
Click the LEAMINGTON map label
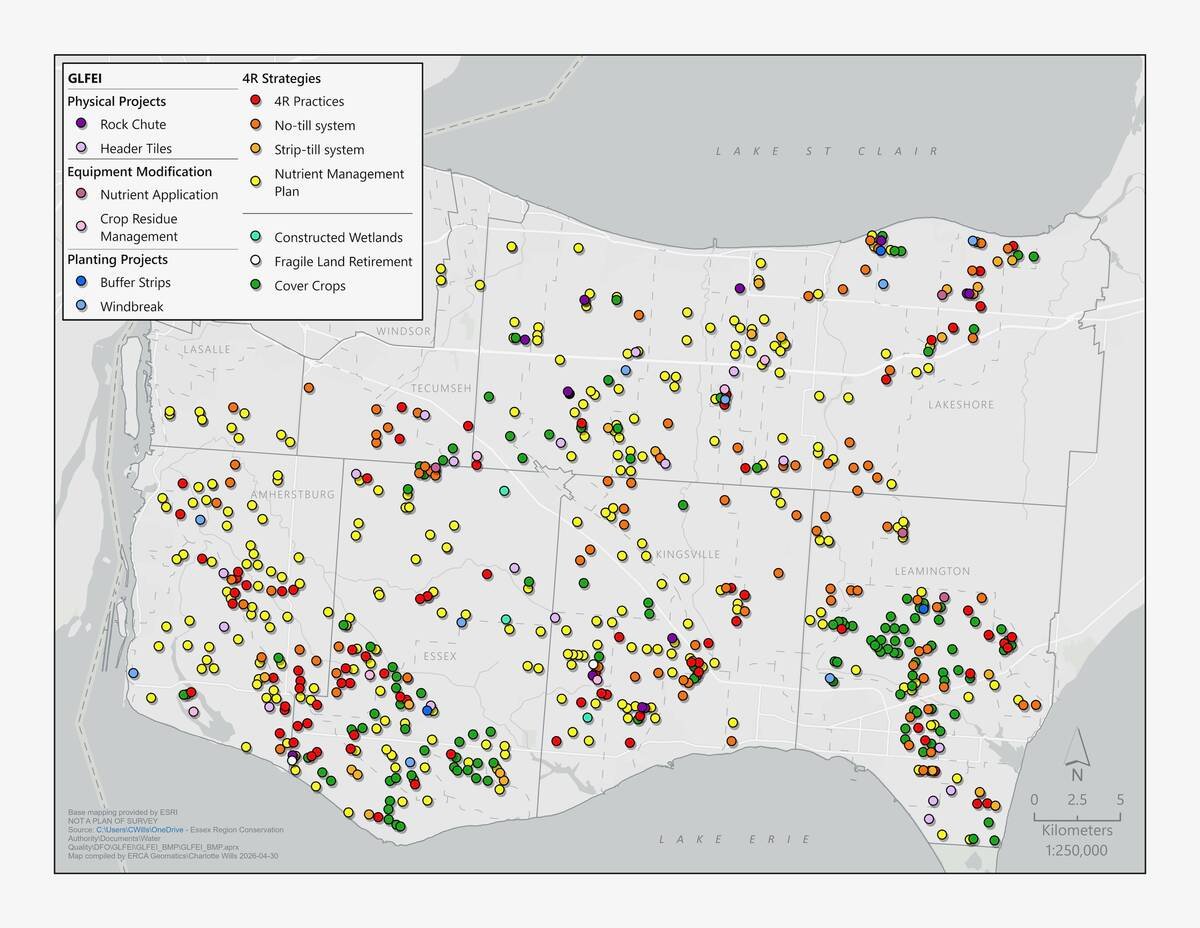[x=932, y=571]
